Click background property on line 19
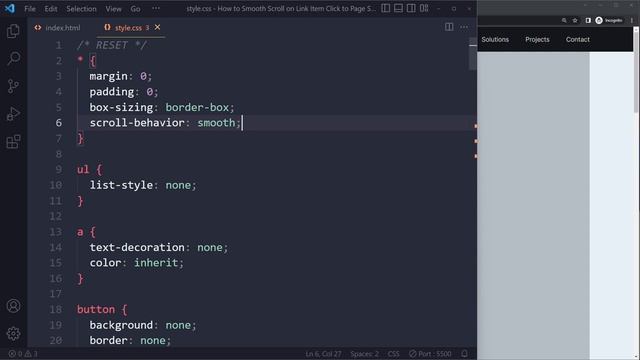Image resolution: width=640 pixels, height=360 pixels. pyautogui.click(x=121, y=325)
